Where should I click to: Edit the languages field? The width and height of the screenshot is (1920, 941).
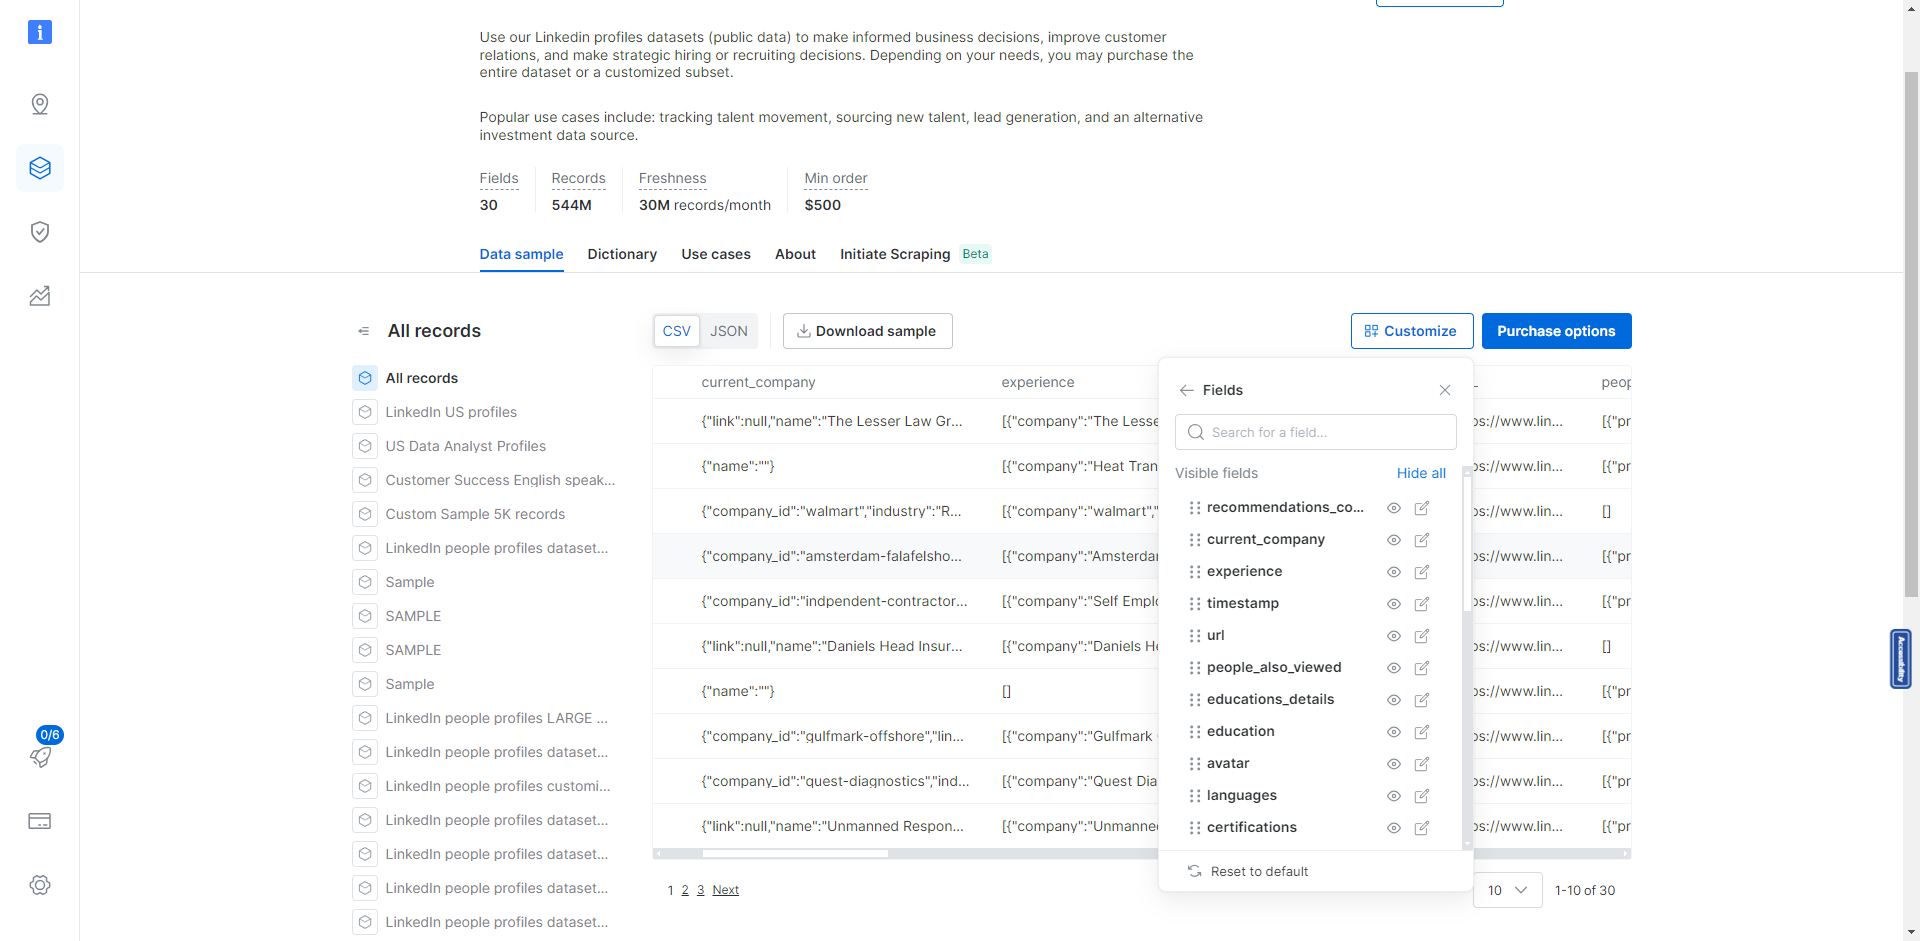pyautogui.click(x=1422, y=796)
